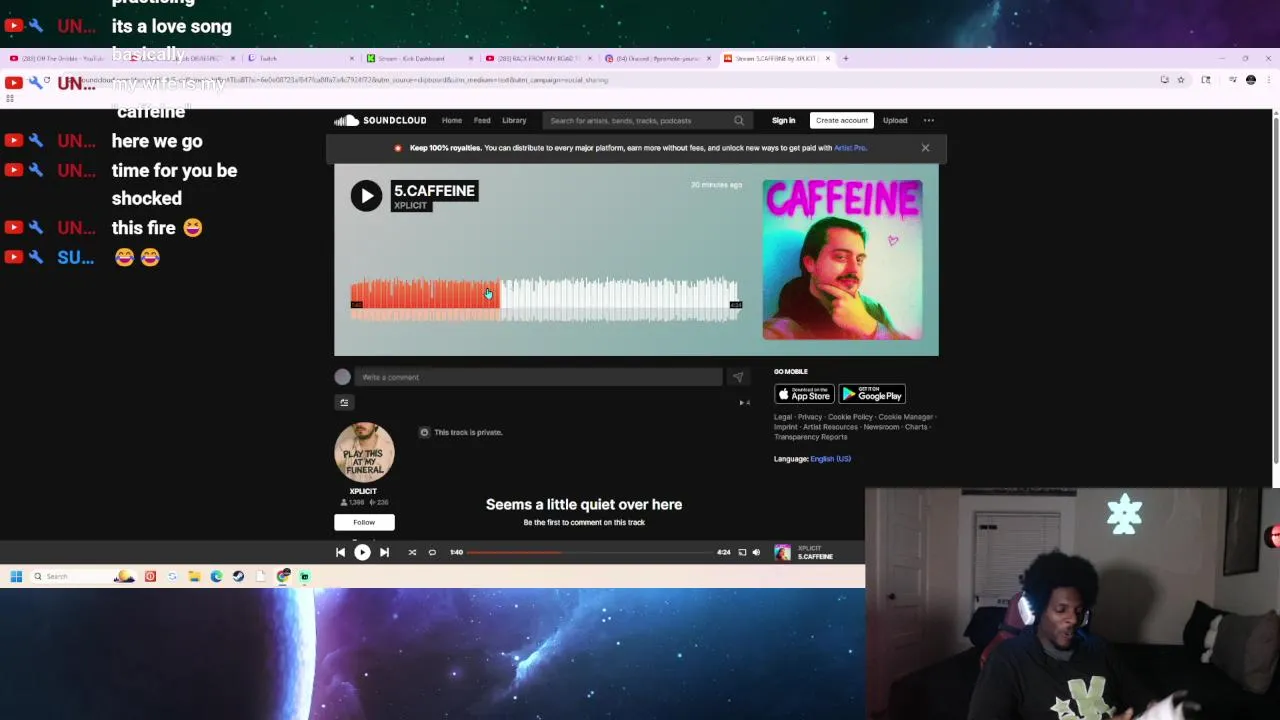Change language from English (US)
Viewport: 1280px width, 720px height.
point(830,459)
